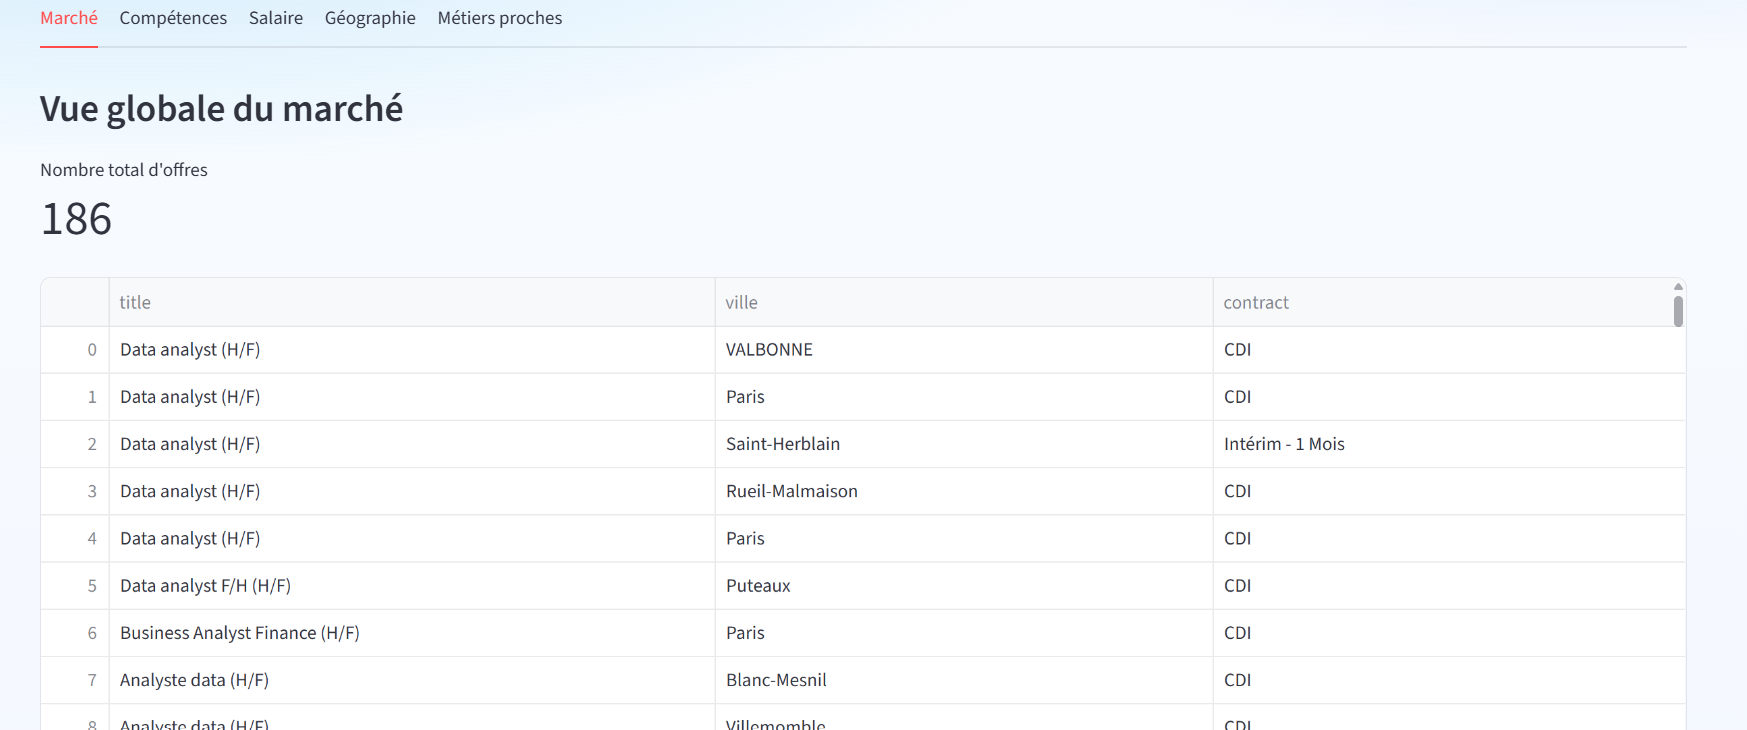Viewport: 1747px width, 730px height.
Task: Select the Rueil-Malmaison cell
Action: [792, 491]
